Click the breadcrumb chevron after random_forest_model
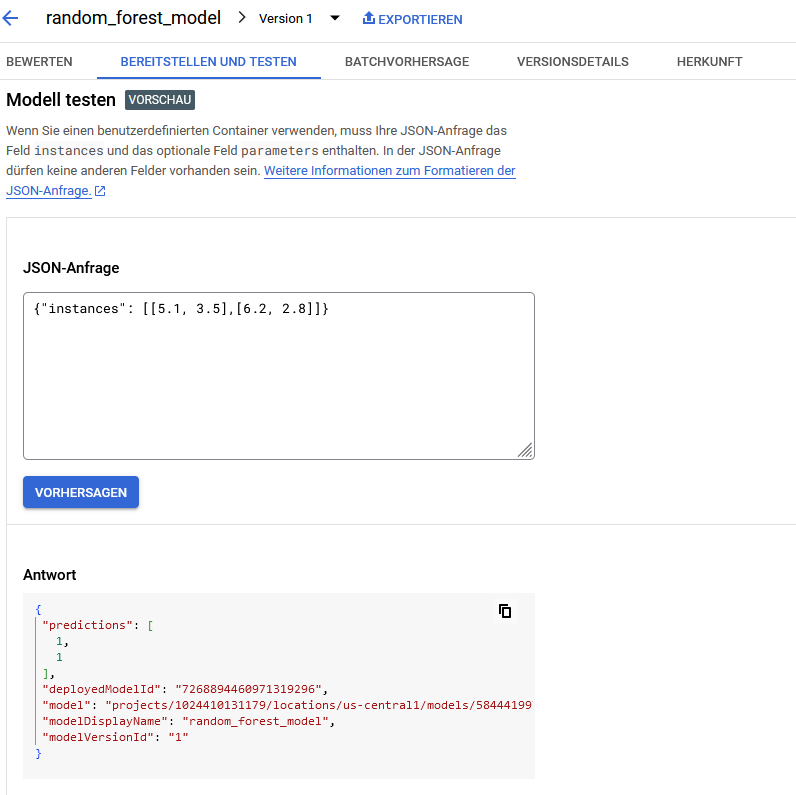Image resolution: width=796 pixels, height=795 pixels. [x=242, y=18]
